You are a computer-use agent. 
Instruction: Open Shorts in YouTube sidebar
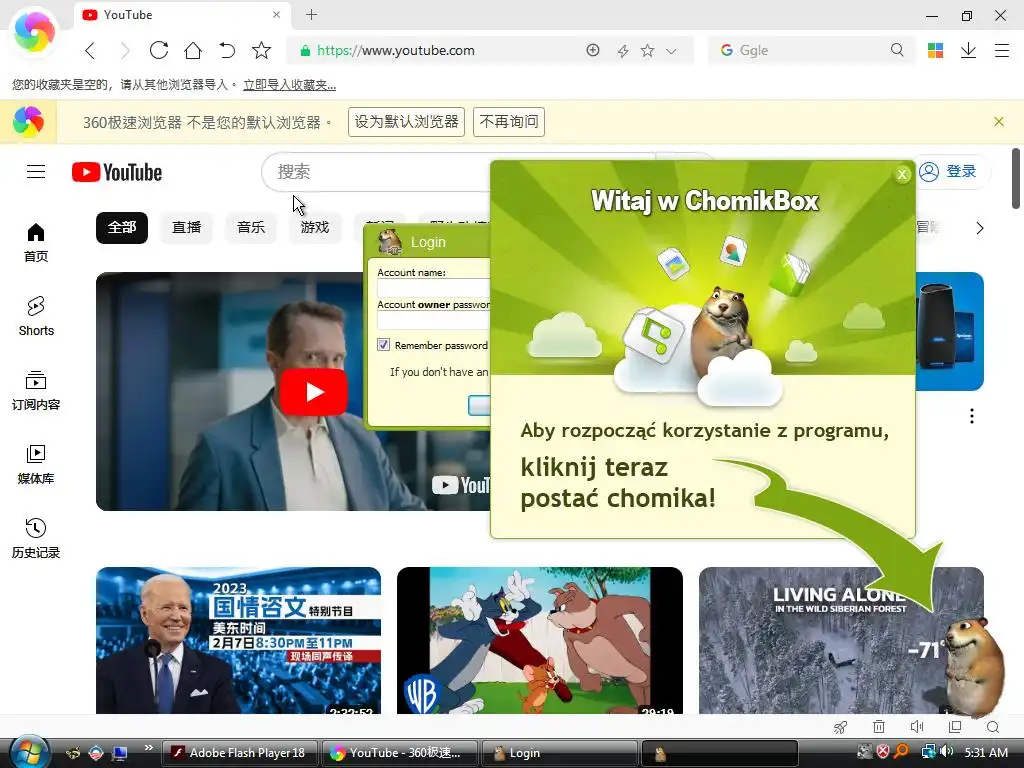tap(36, 316)
